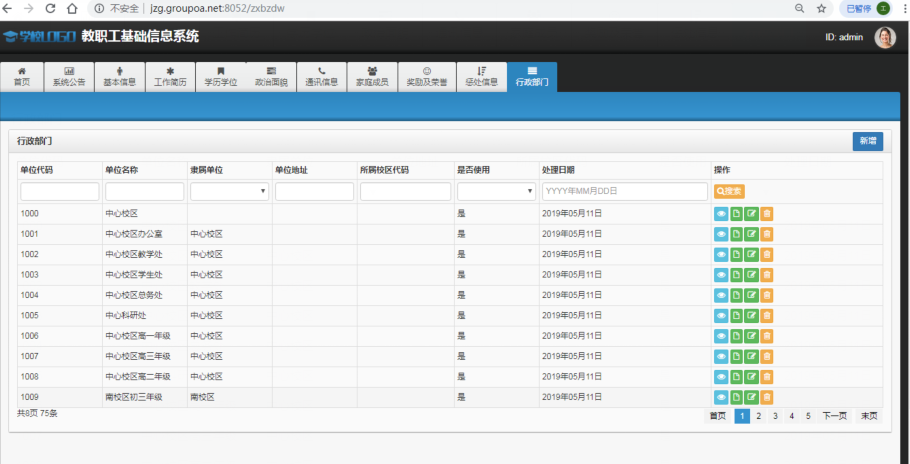The height and width of the screenshot is (464, 910).
Task: View details of unit 1009 via eye icon
Action: click(x=721, y=397)
